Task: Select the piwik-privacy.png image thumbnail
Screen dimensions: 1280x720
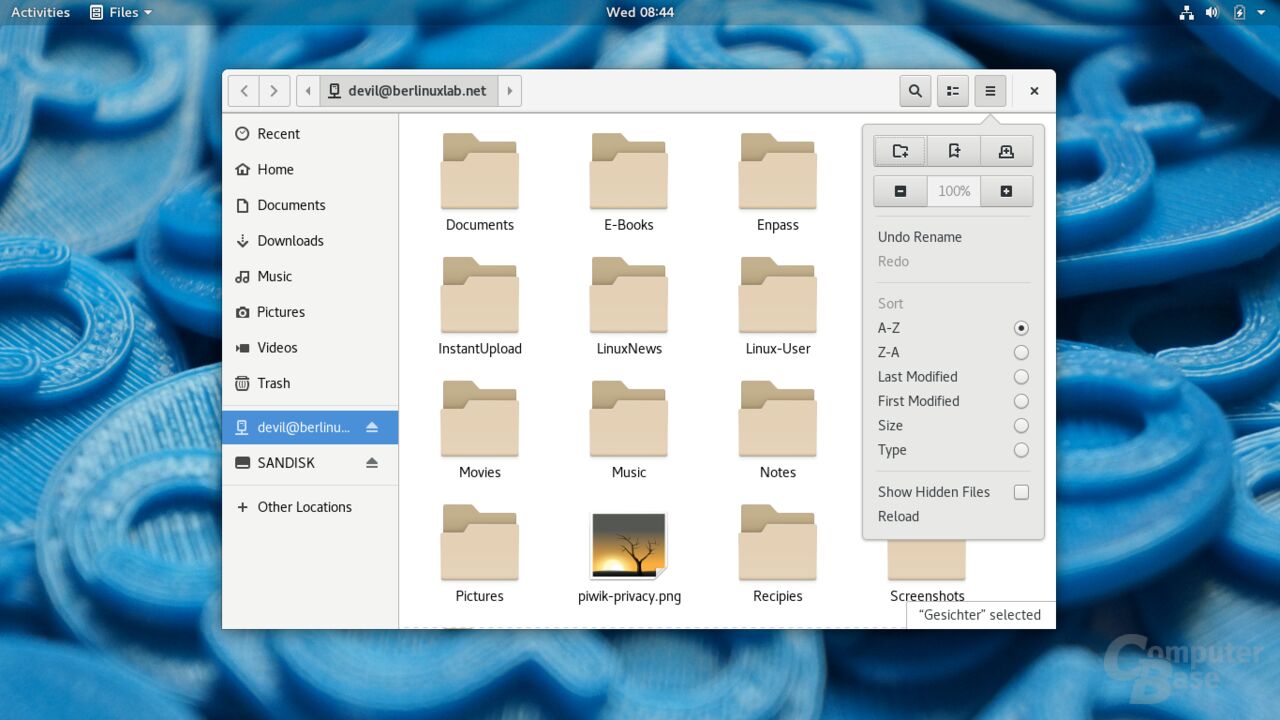Action: pos(629,546)
